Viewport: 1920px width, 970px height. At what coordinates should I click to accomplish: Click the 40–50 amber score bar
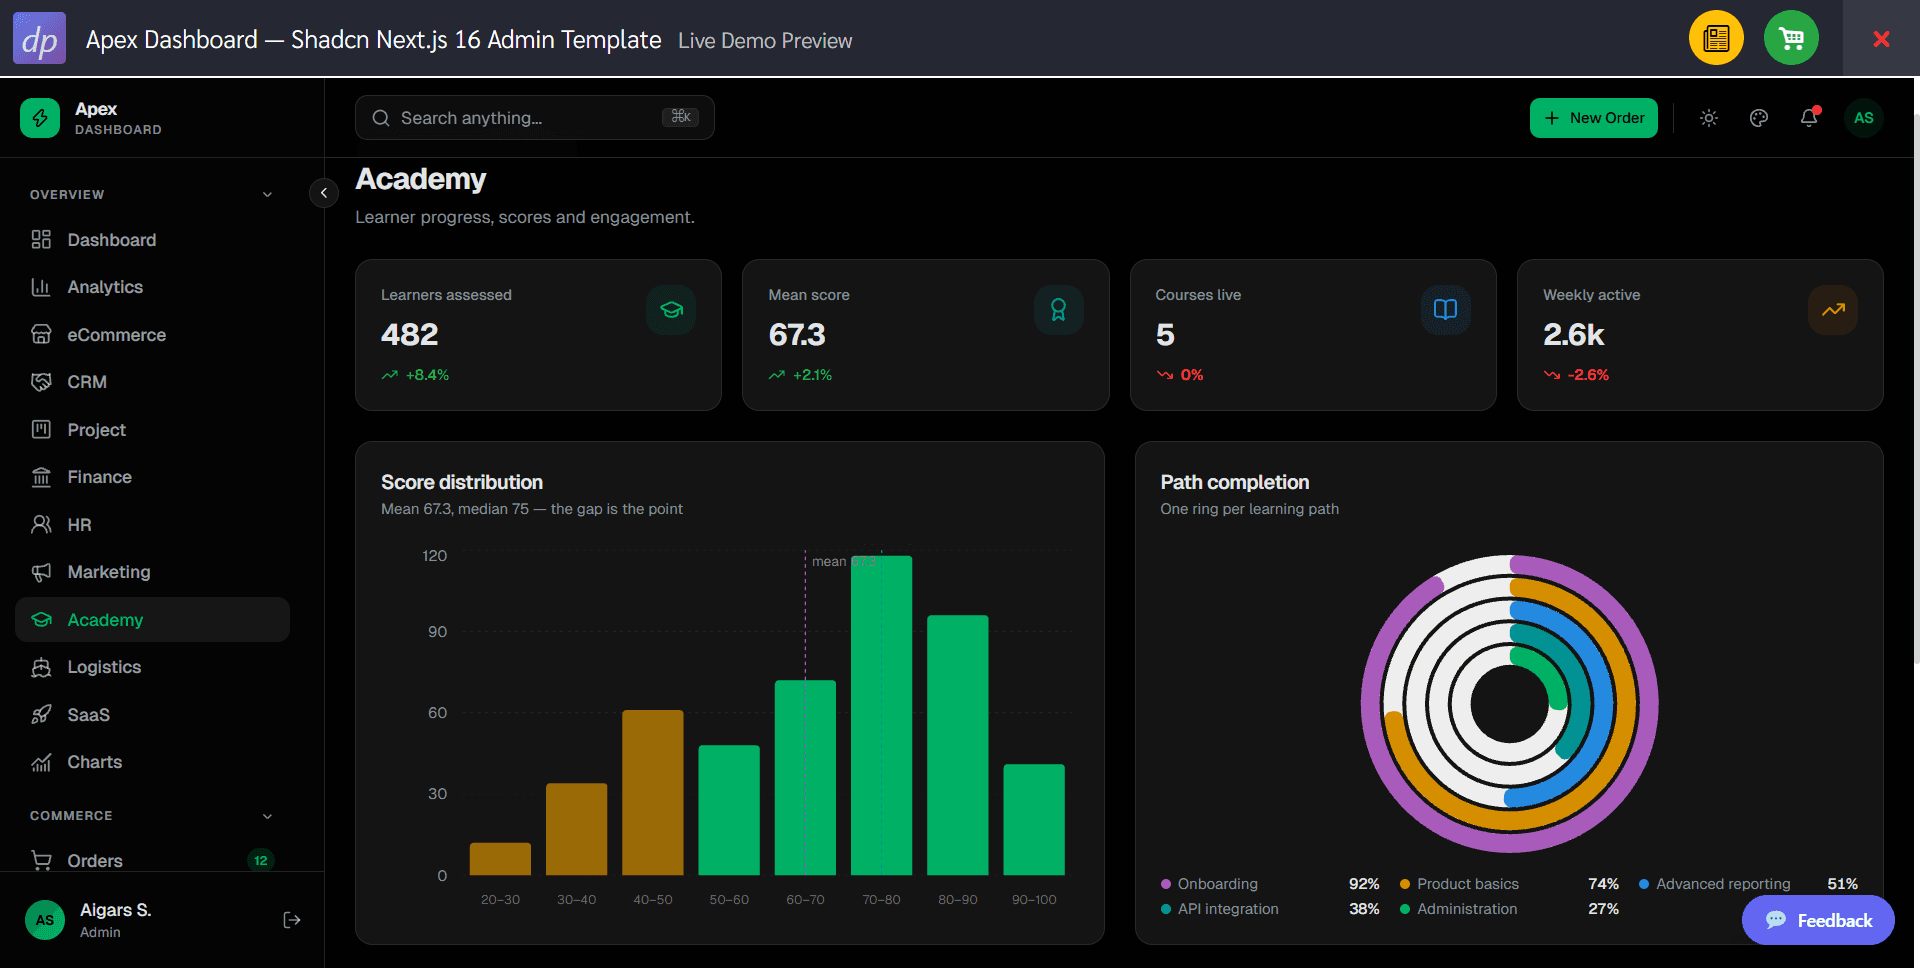tap(653, 793)
